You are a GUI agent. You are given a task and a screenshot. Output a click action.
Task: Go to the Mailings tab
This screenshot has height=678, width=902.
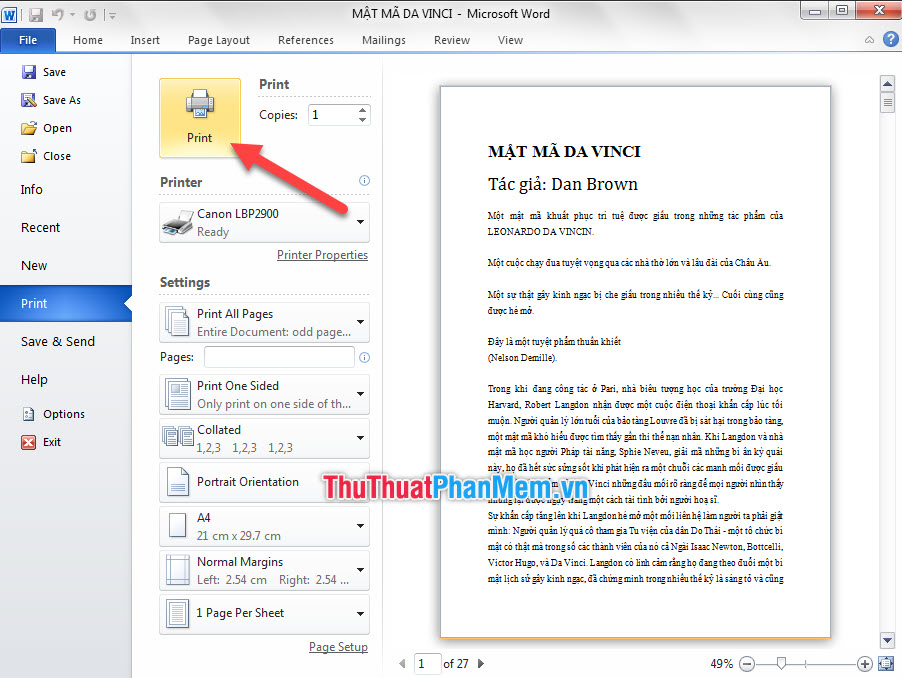[x=384, y=40]
